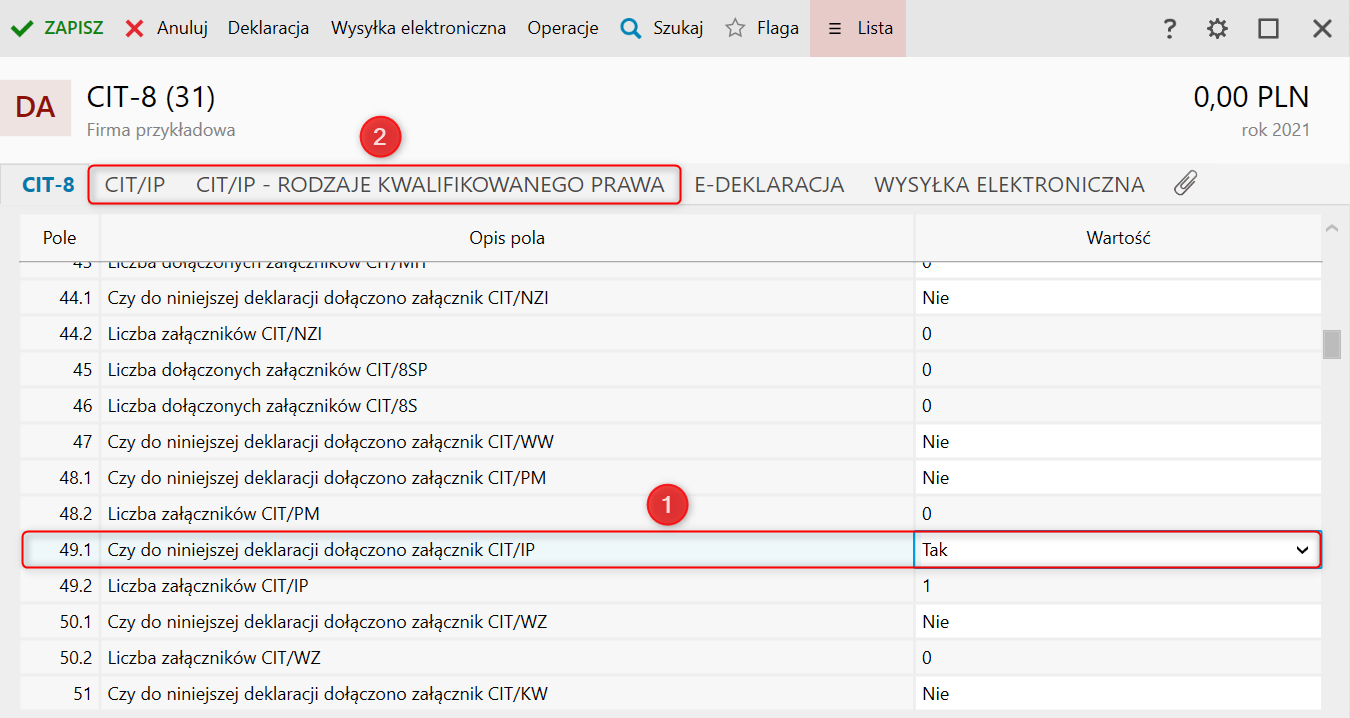Image resolution: width=1350 pixels, height=718 pixels.
Task: Close the CIT-8 window
Action: click(x=1322, y=29)
